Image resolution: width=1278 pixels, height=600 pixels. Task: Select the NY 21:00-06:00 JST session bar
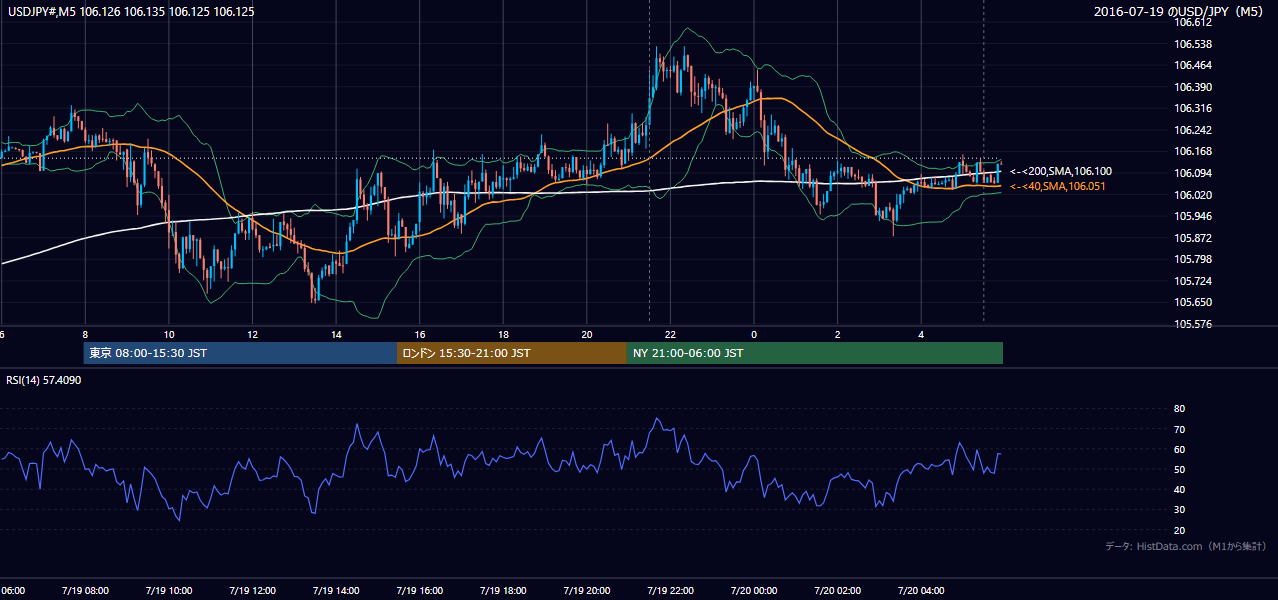pyautogui.click(x=815, y=353)
